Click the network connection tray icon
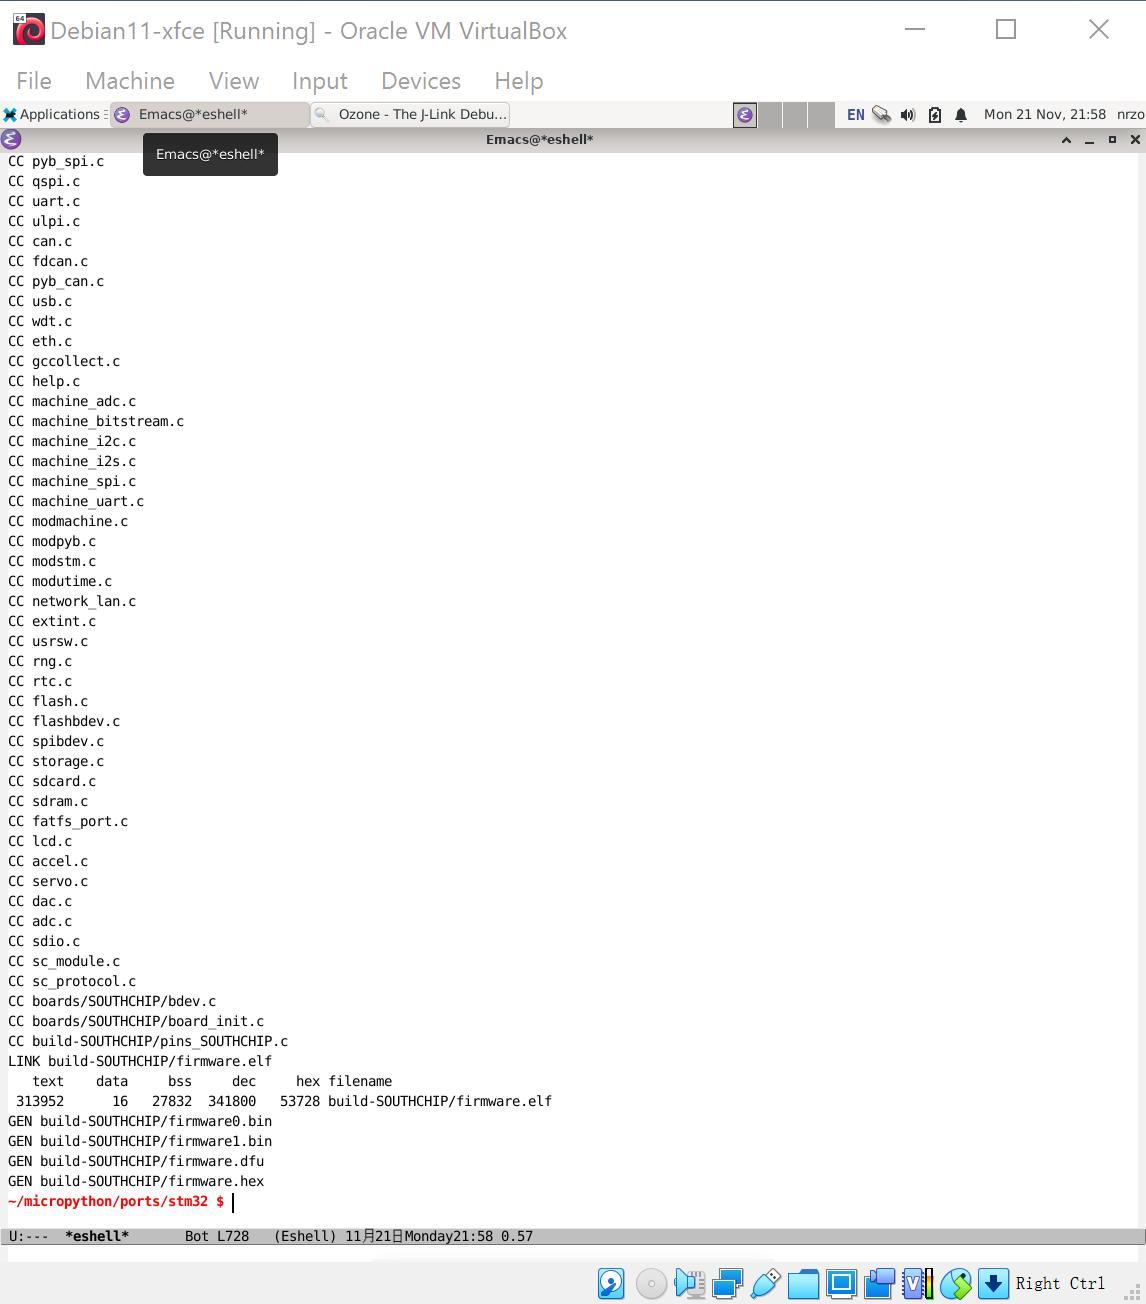The image size is (1146, 1304). (x=881, y=115)
